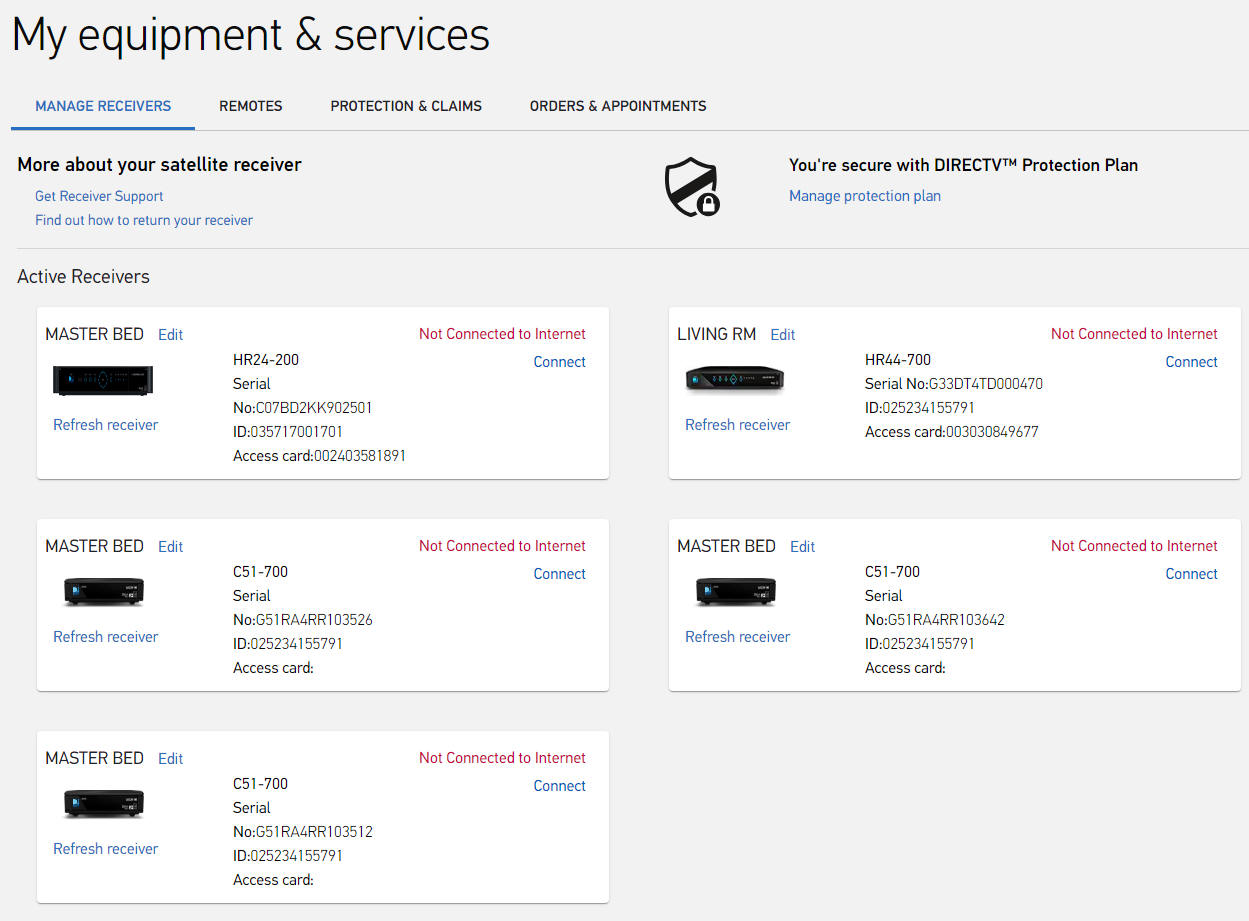Click receiver image for serial G51RA4RR103526

103,591
